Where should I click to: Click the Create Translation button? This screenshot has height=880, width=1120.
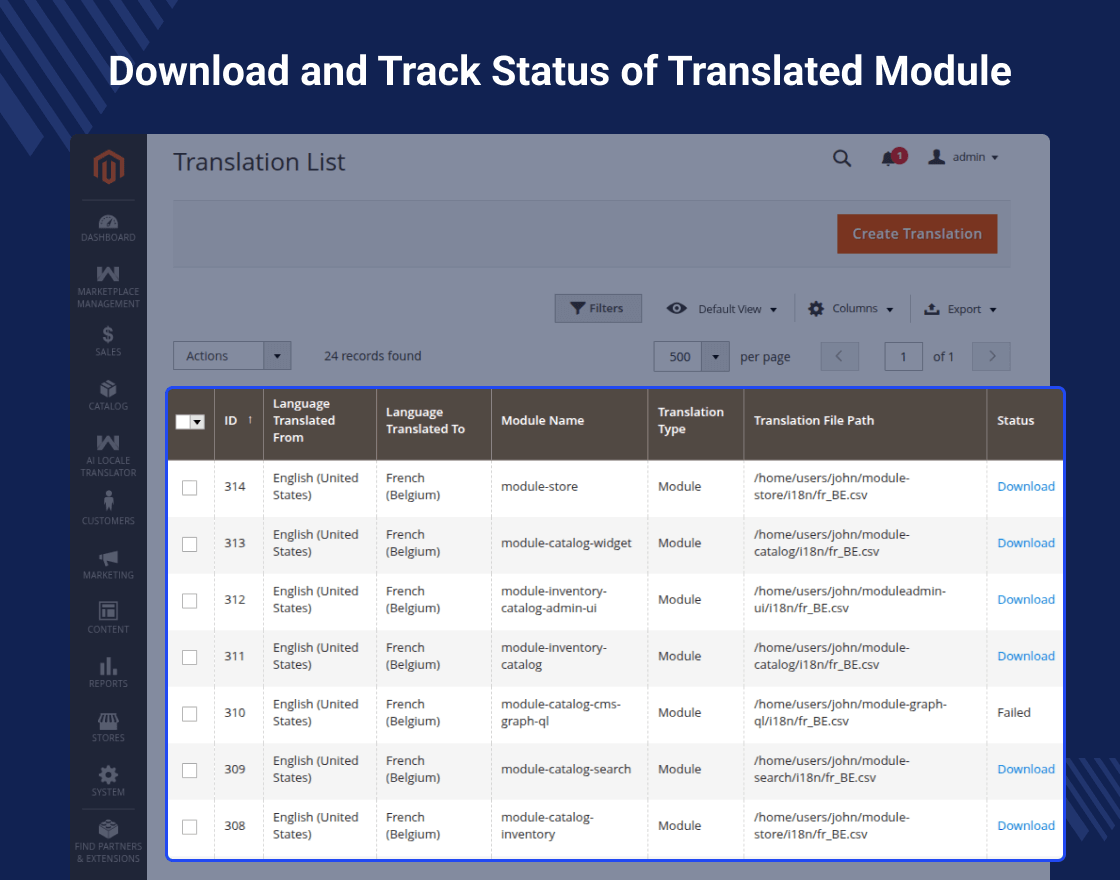click(916, 234)
